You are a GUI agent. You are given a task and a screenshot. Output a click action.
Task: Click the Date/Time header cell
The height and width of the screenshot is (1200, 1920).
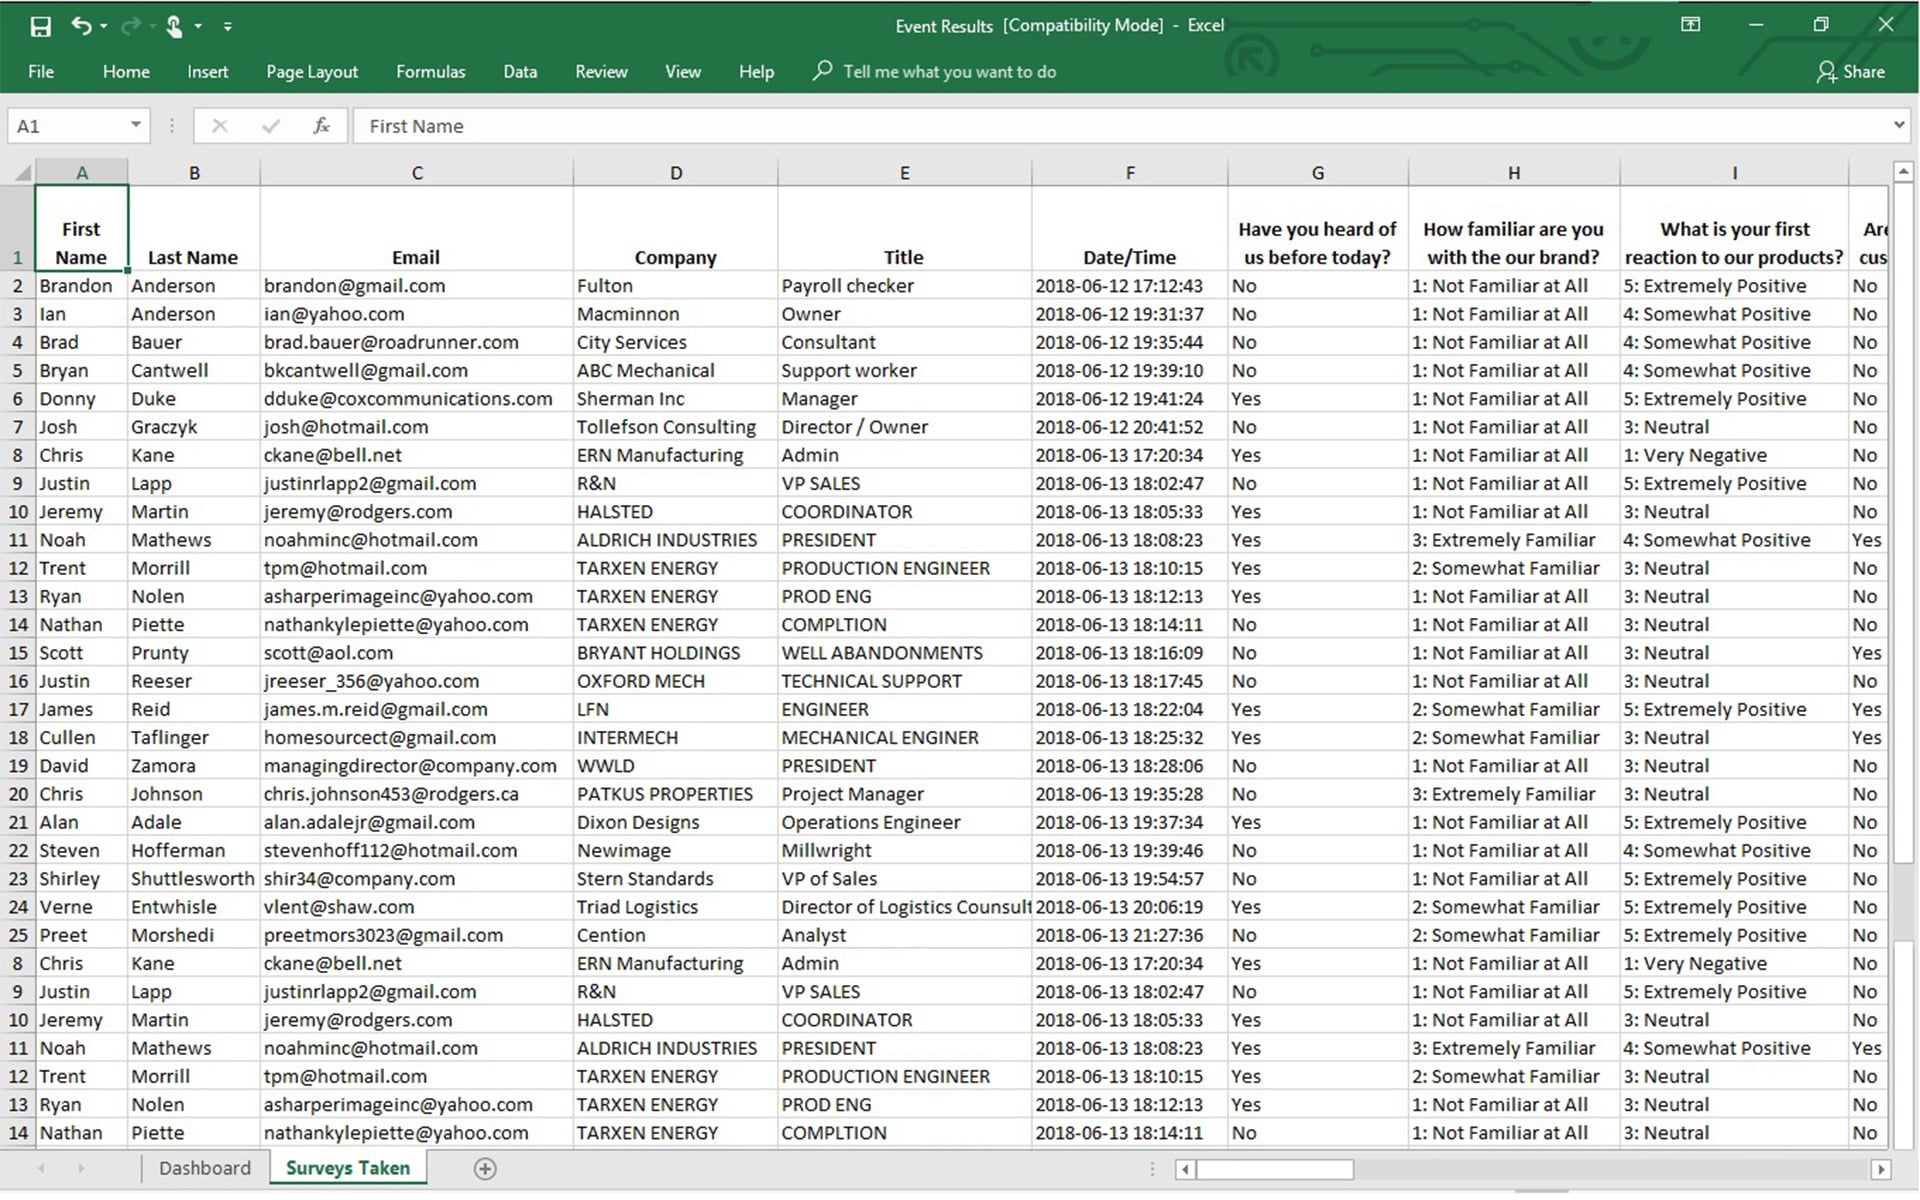click(1130, 228)
